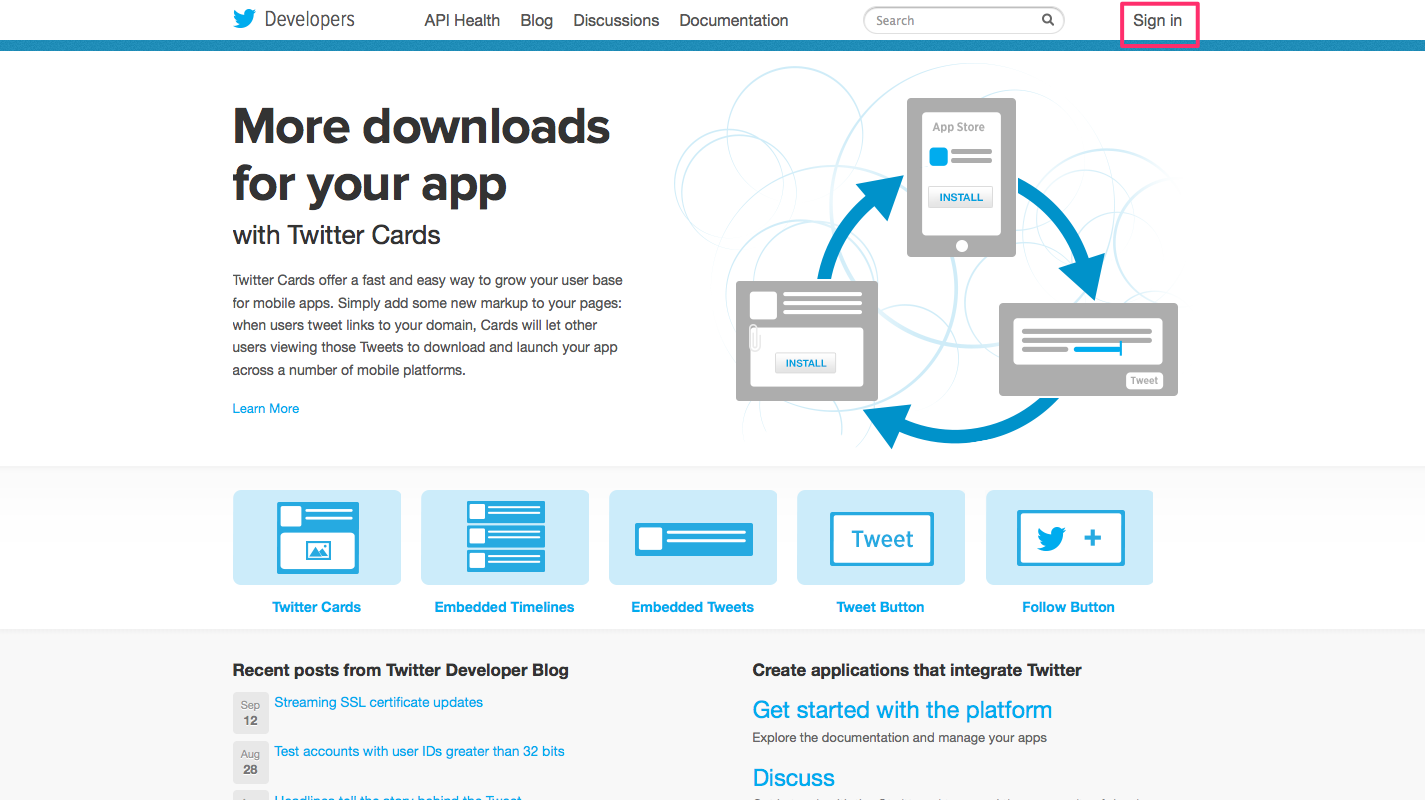Click the App Store phone illustration

pyautogui.click(x=961, y=177)
